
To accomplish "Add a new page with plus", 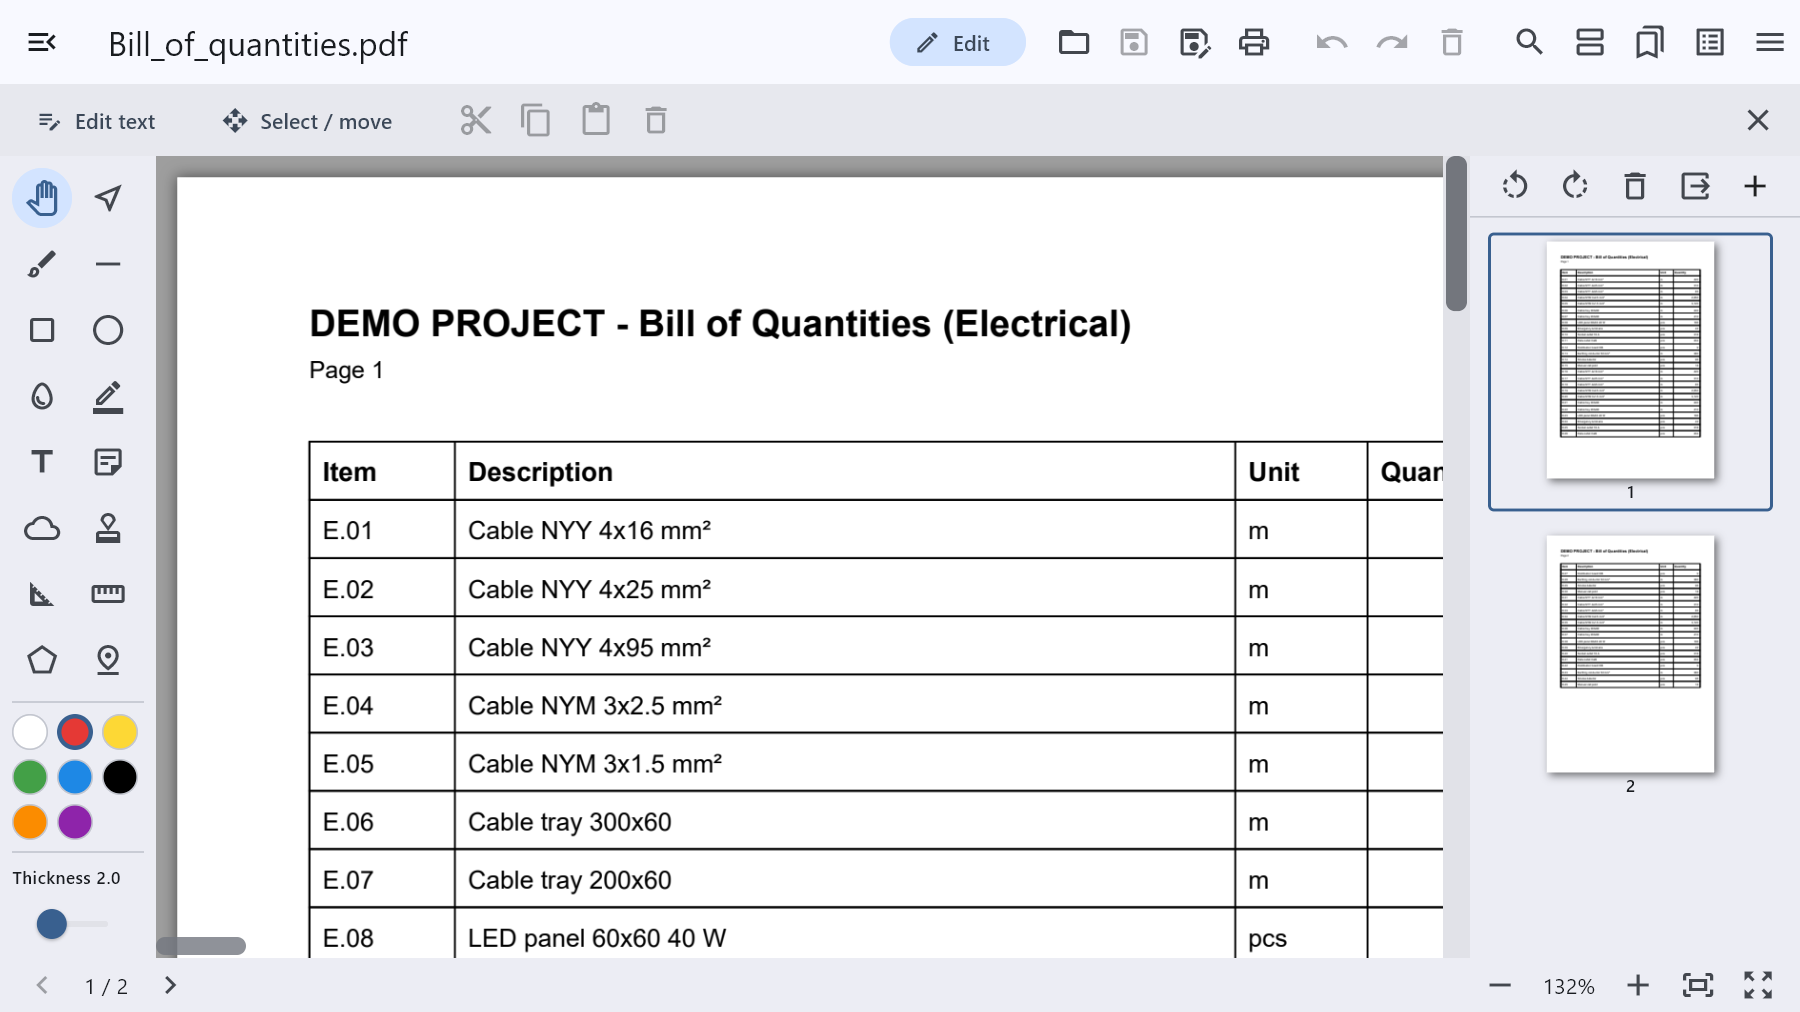I will (x=1755, y=186).
